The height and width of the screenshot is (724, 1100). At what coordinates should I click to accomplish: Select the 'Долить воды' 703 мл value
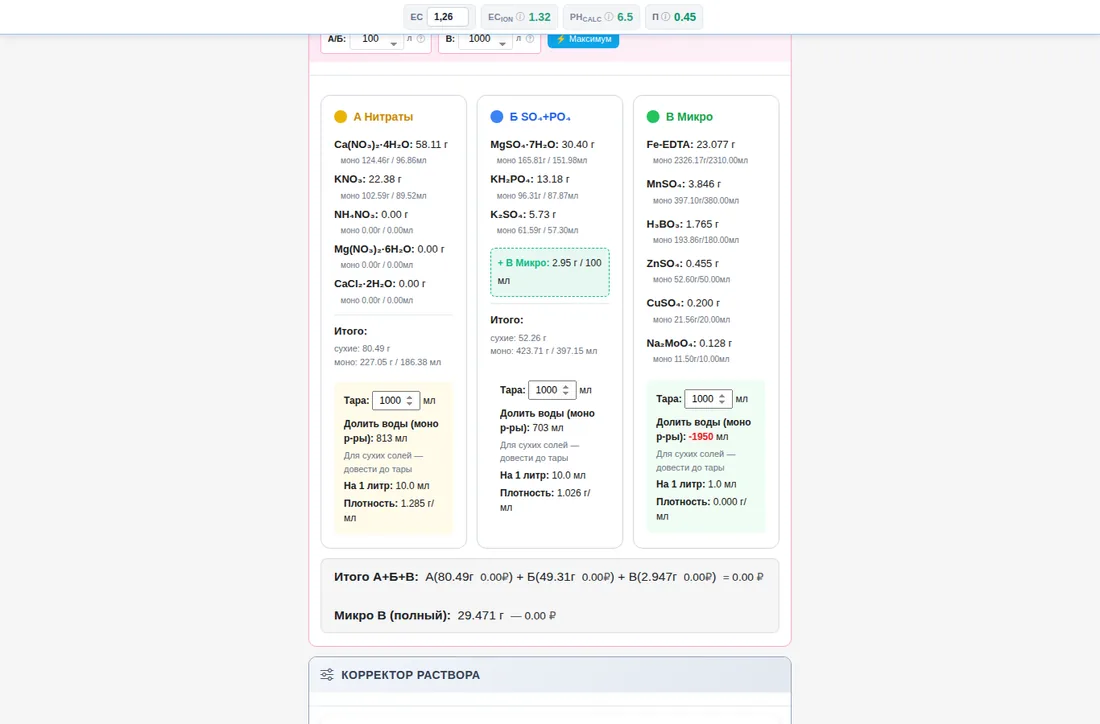548,428
